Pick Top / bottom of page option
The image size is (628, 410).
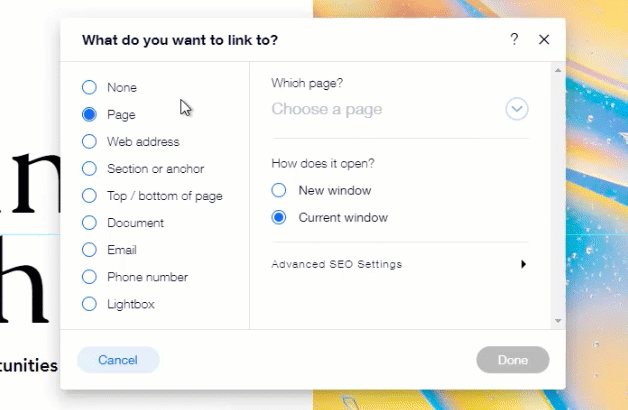coord(89,196)
